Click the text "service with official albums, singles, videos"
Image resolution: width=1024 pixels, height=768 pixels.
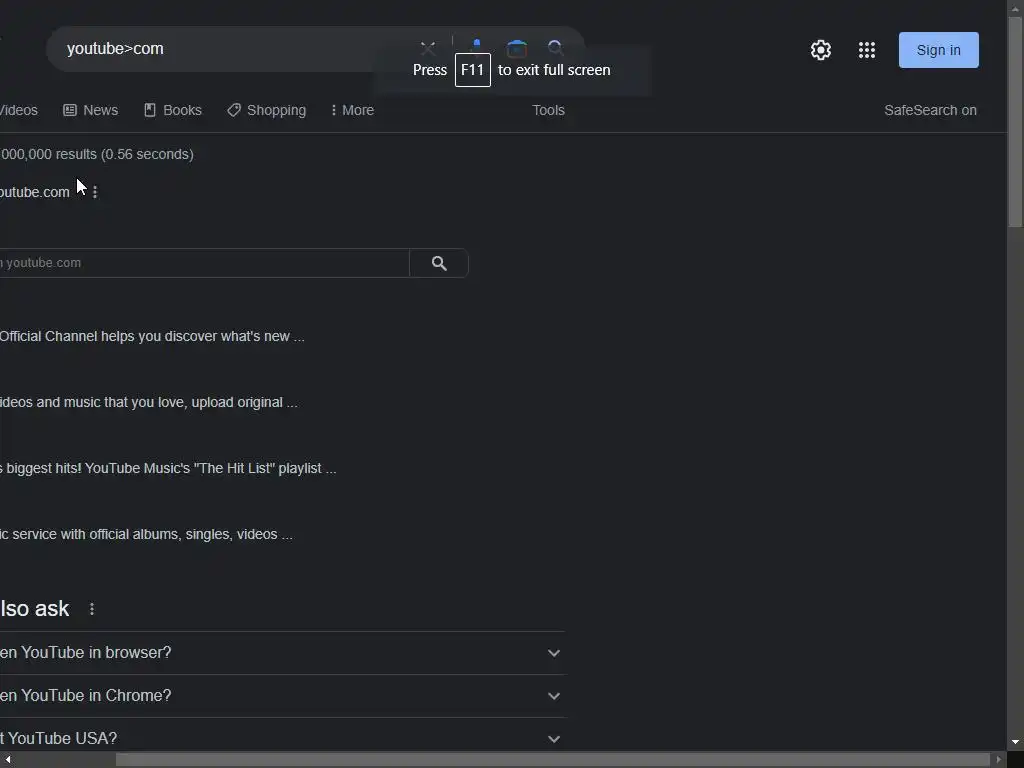(x=144, y=534)
